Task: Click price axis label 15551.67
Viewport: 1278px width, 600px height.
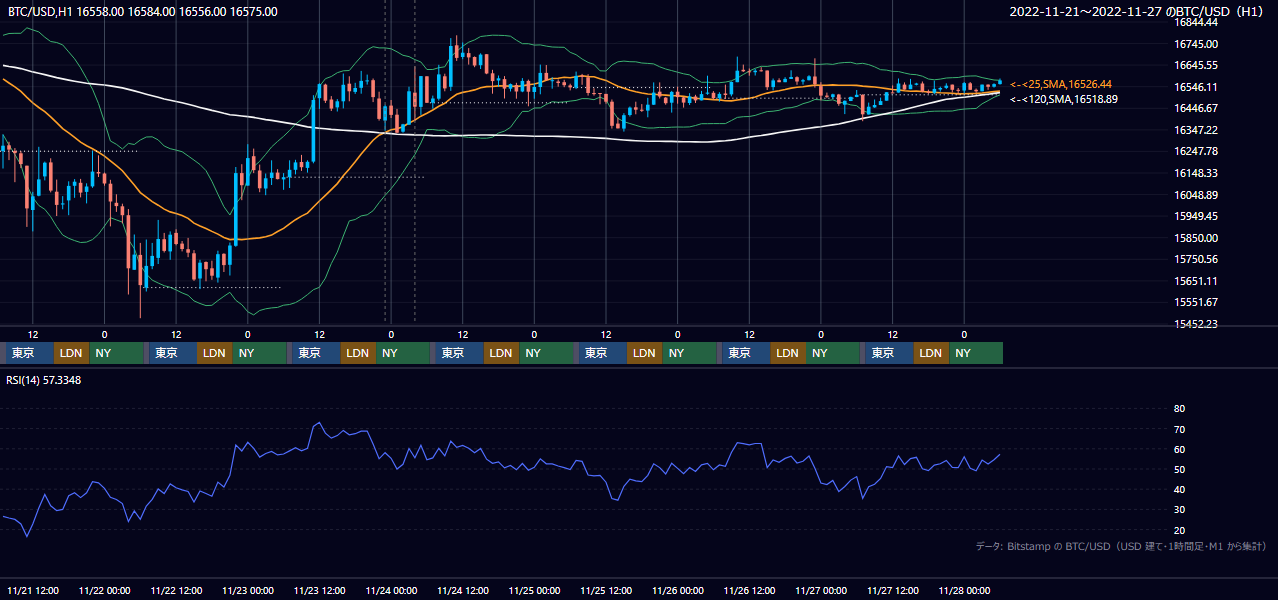Action: point(1196,302)
